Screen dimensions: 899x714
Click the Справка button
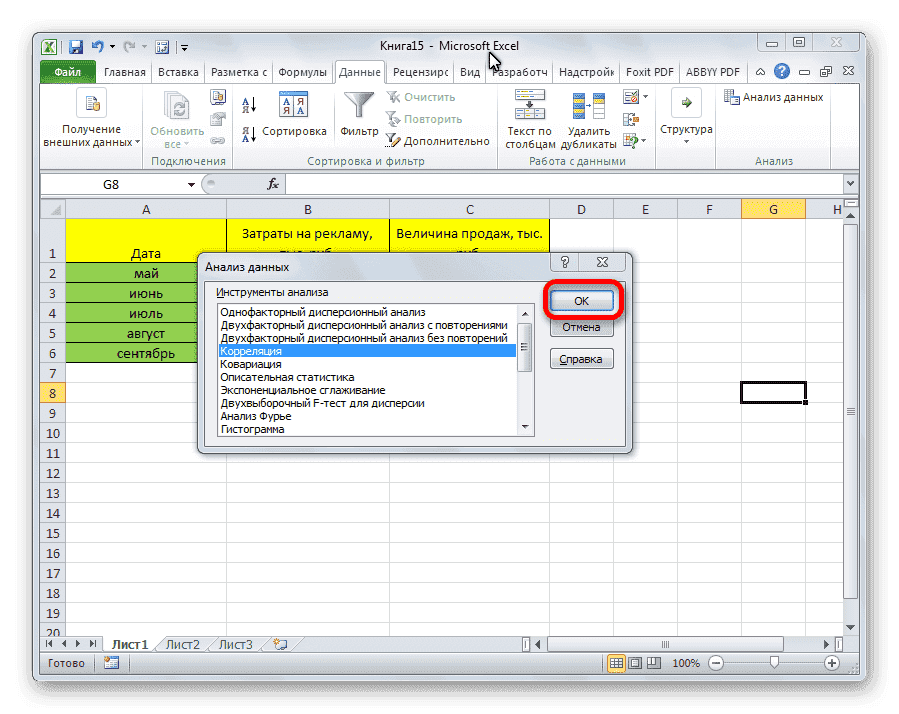tap(581, 358)
